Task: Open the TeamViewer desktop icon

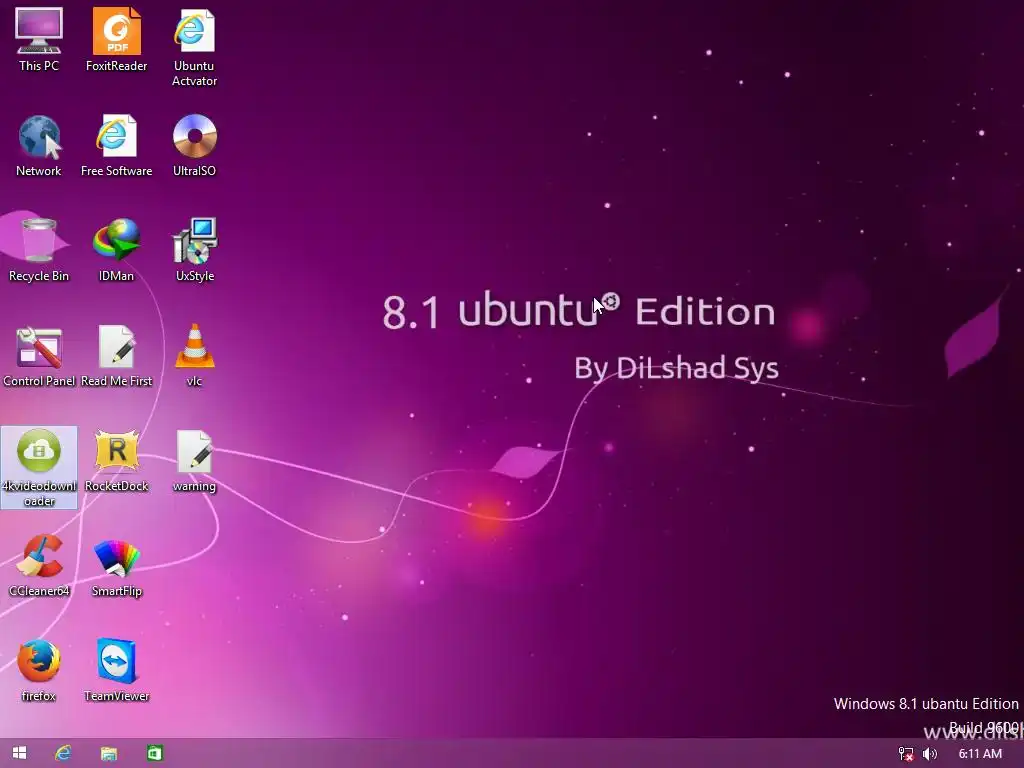Action: point(116,671)
